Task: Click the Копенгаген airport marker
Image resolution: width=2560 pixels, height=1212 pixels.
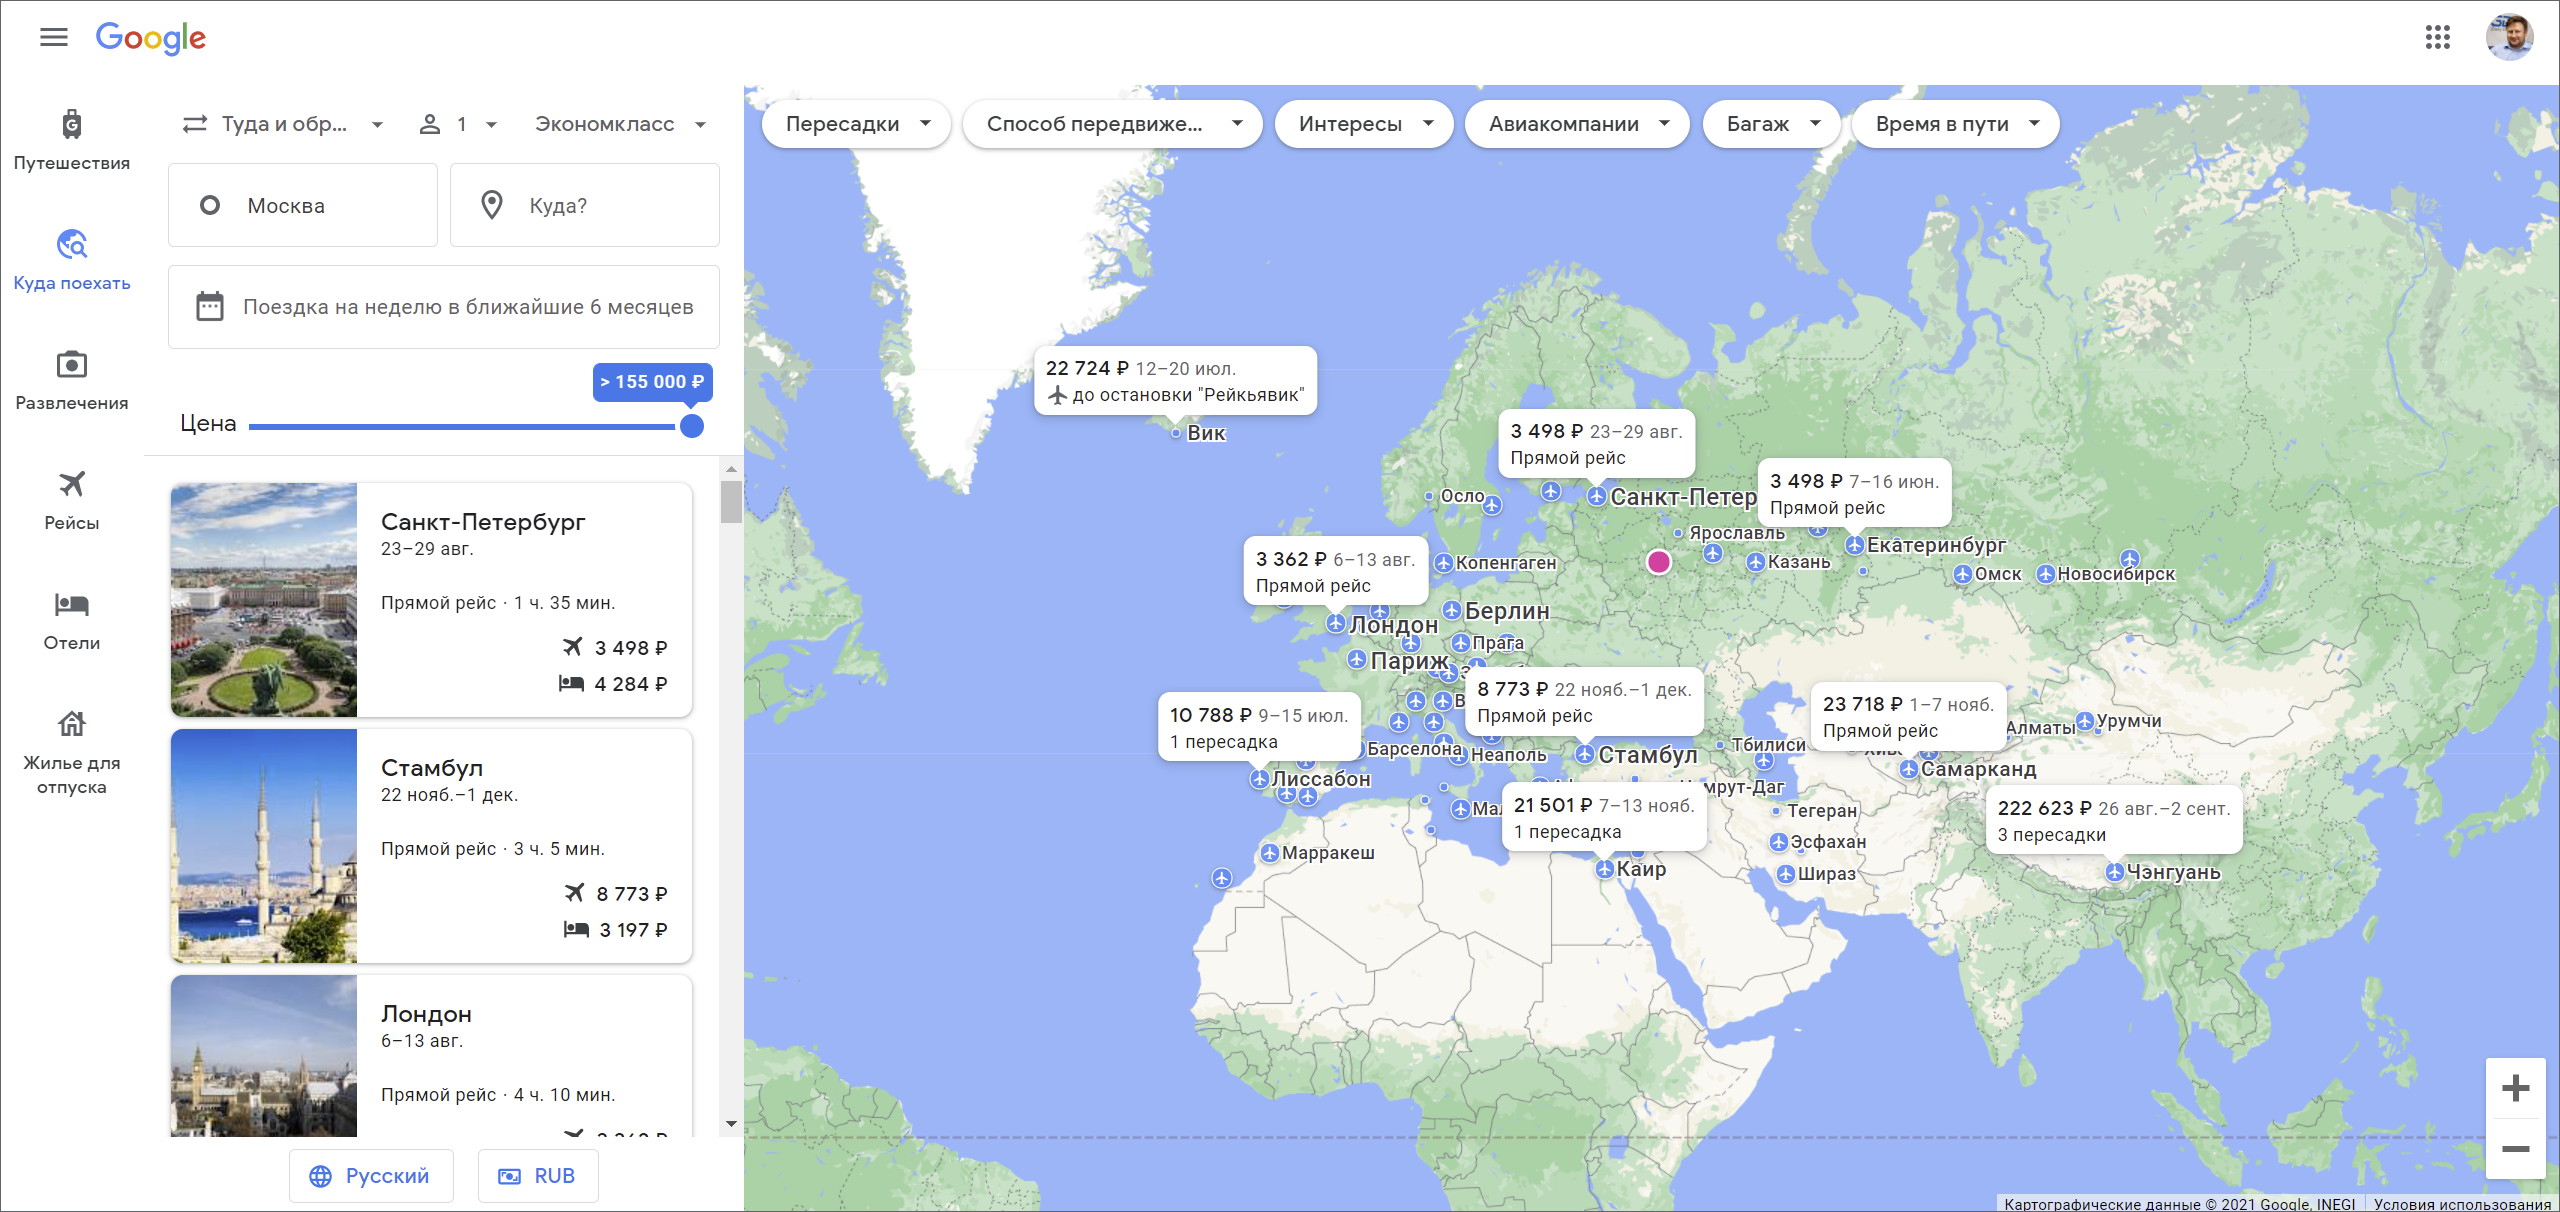Action: click(x=1444, y=563)
